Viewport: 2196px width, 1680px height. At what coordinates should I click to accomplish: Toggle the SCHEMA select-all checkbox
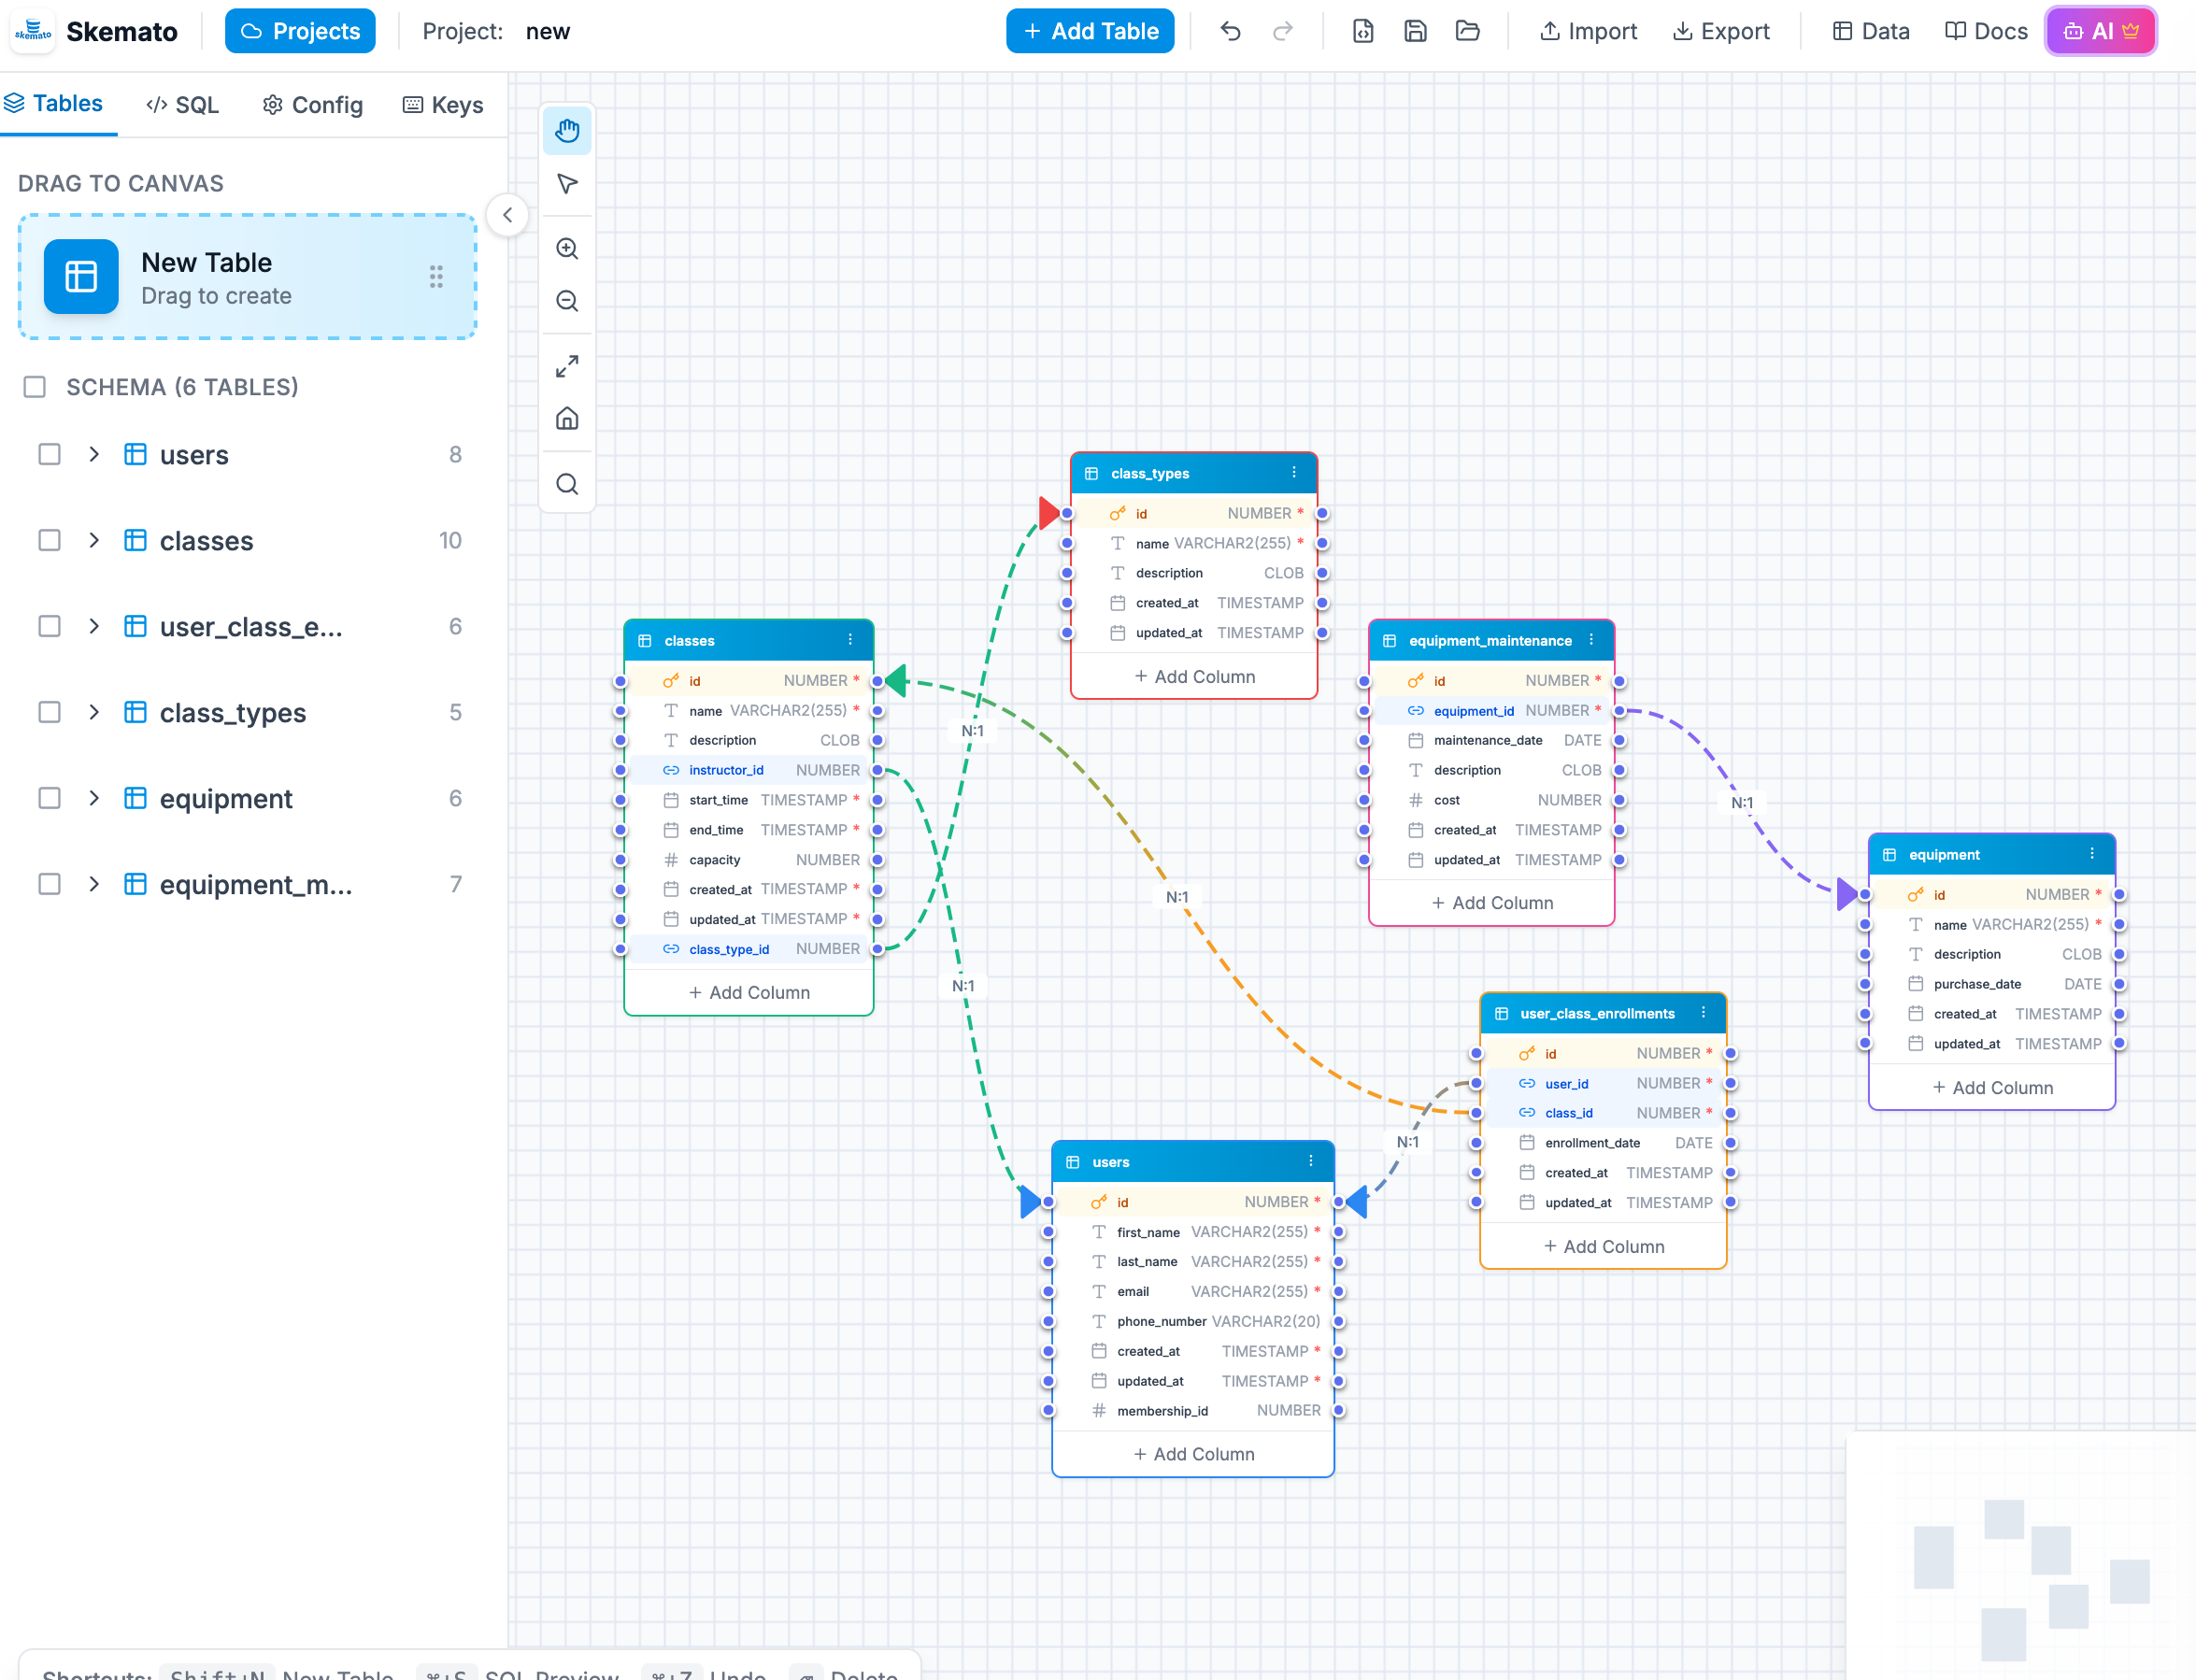tap(35, 387)
